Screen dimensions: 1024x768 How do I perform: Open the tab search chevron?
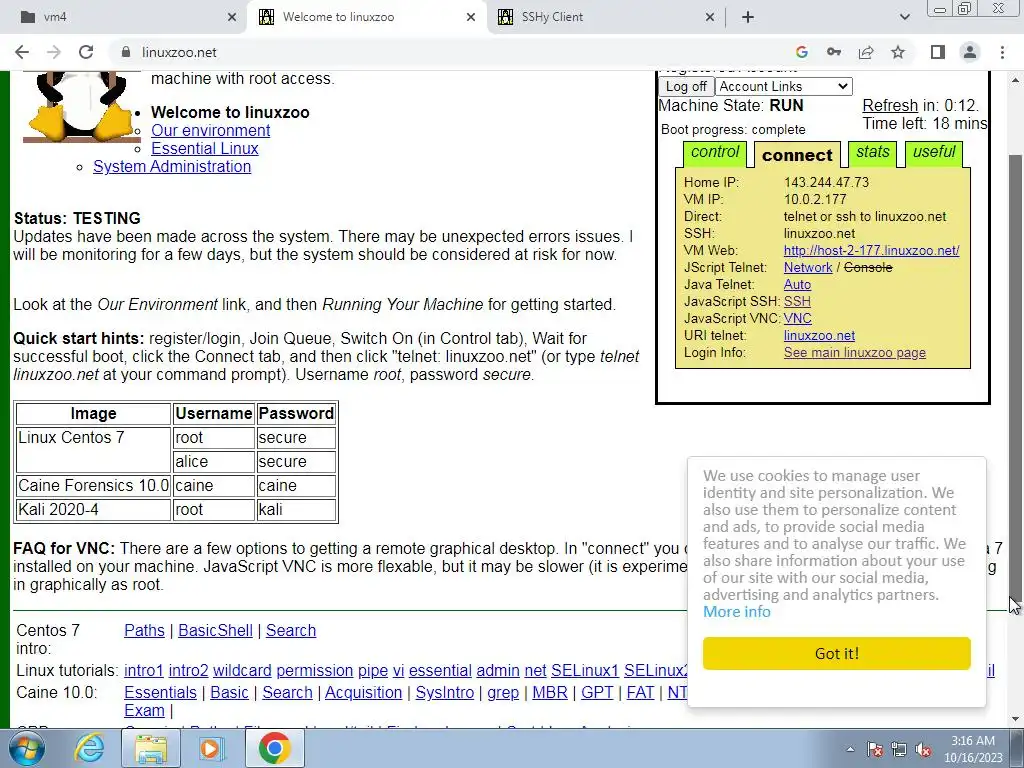904,17
